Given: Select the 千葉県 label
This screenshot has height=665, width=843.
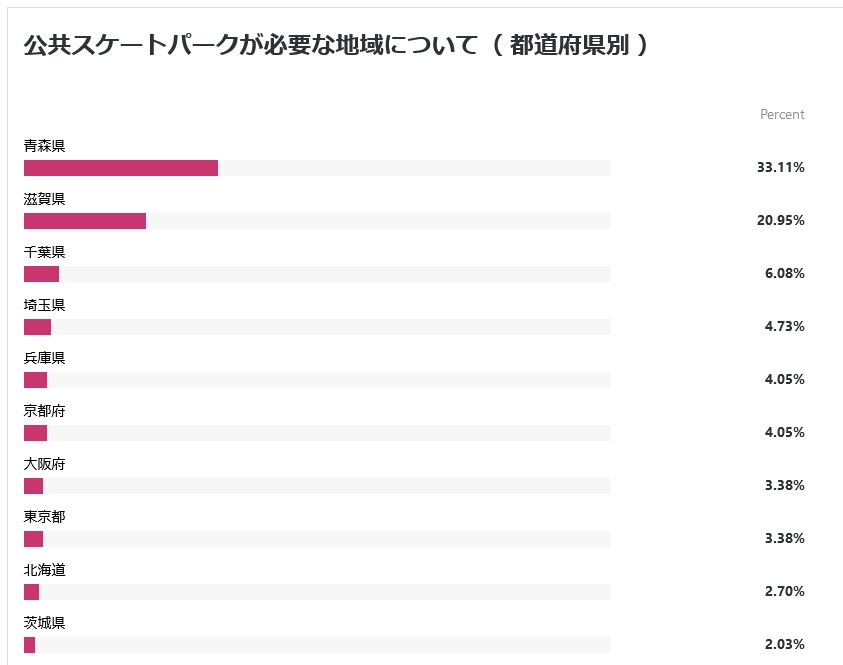Looking at the screenshot, I should tap(45, 252).
